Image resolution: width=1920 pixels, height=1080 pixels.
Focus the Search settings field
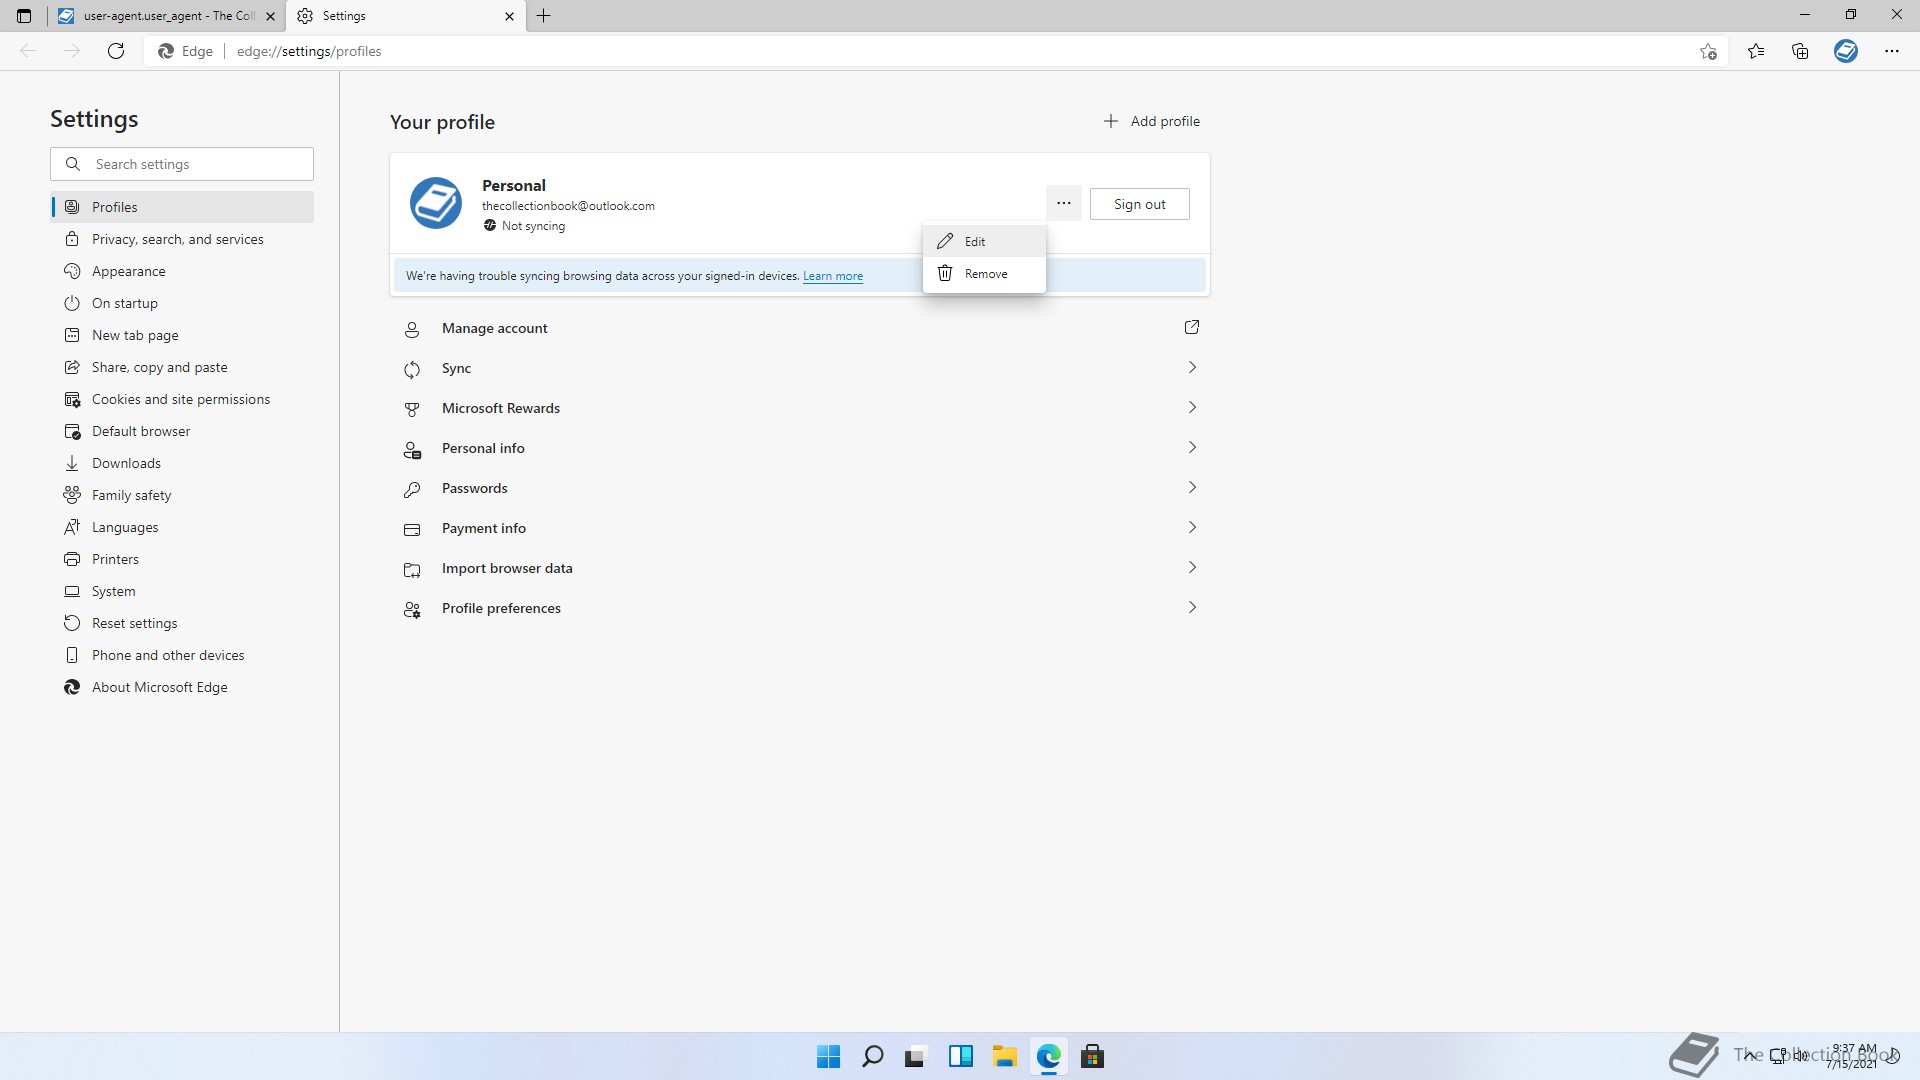(x=182, y=164)
